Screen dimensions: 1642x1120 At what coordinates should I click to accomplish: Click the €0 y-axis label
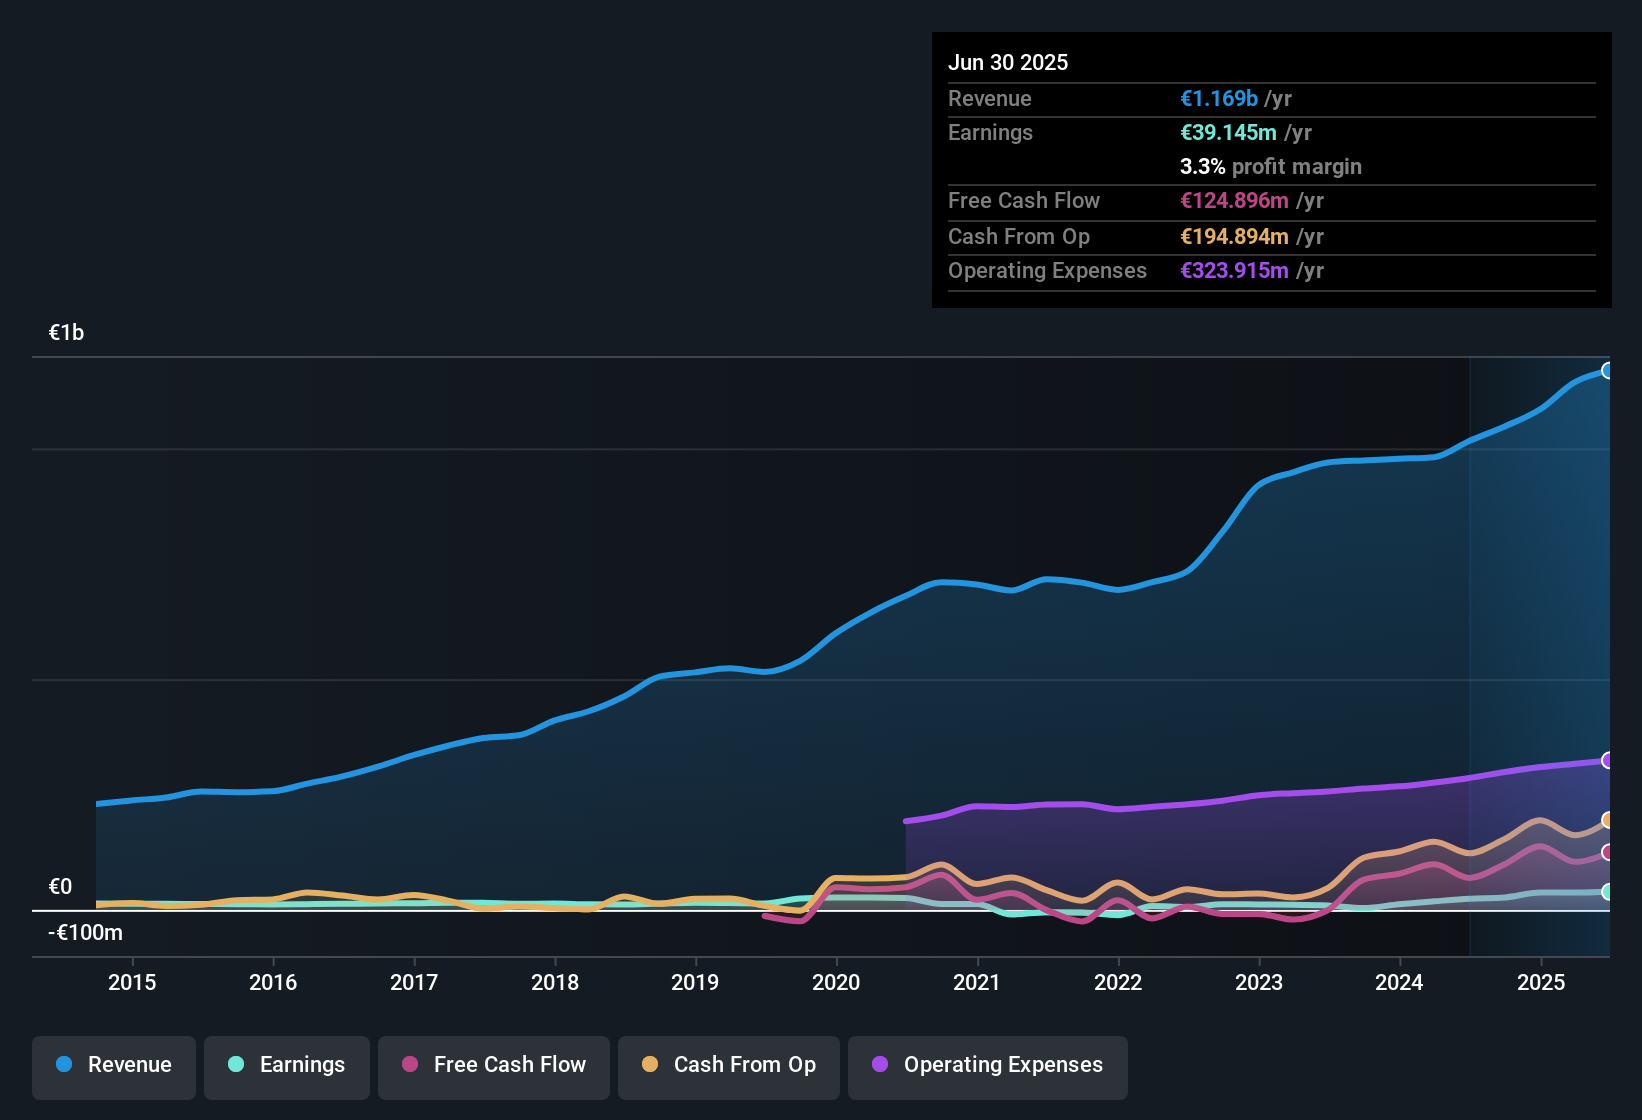60,887
